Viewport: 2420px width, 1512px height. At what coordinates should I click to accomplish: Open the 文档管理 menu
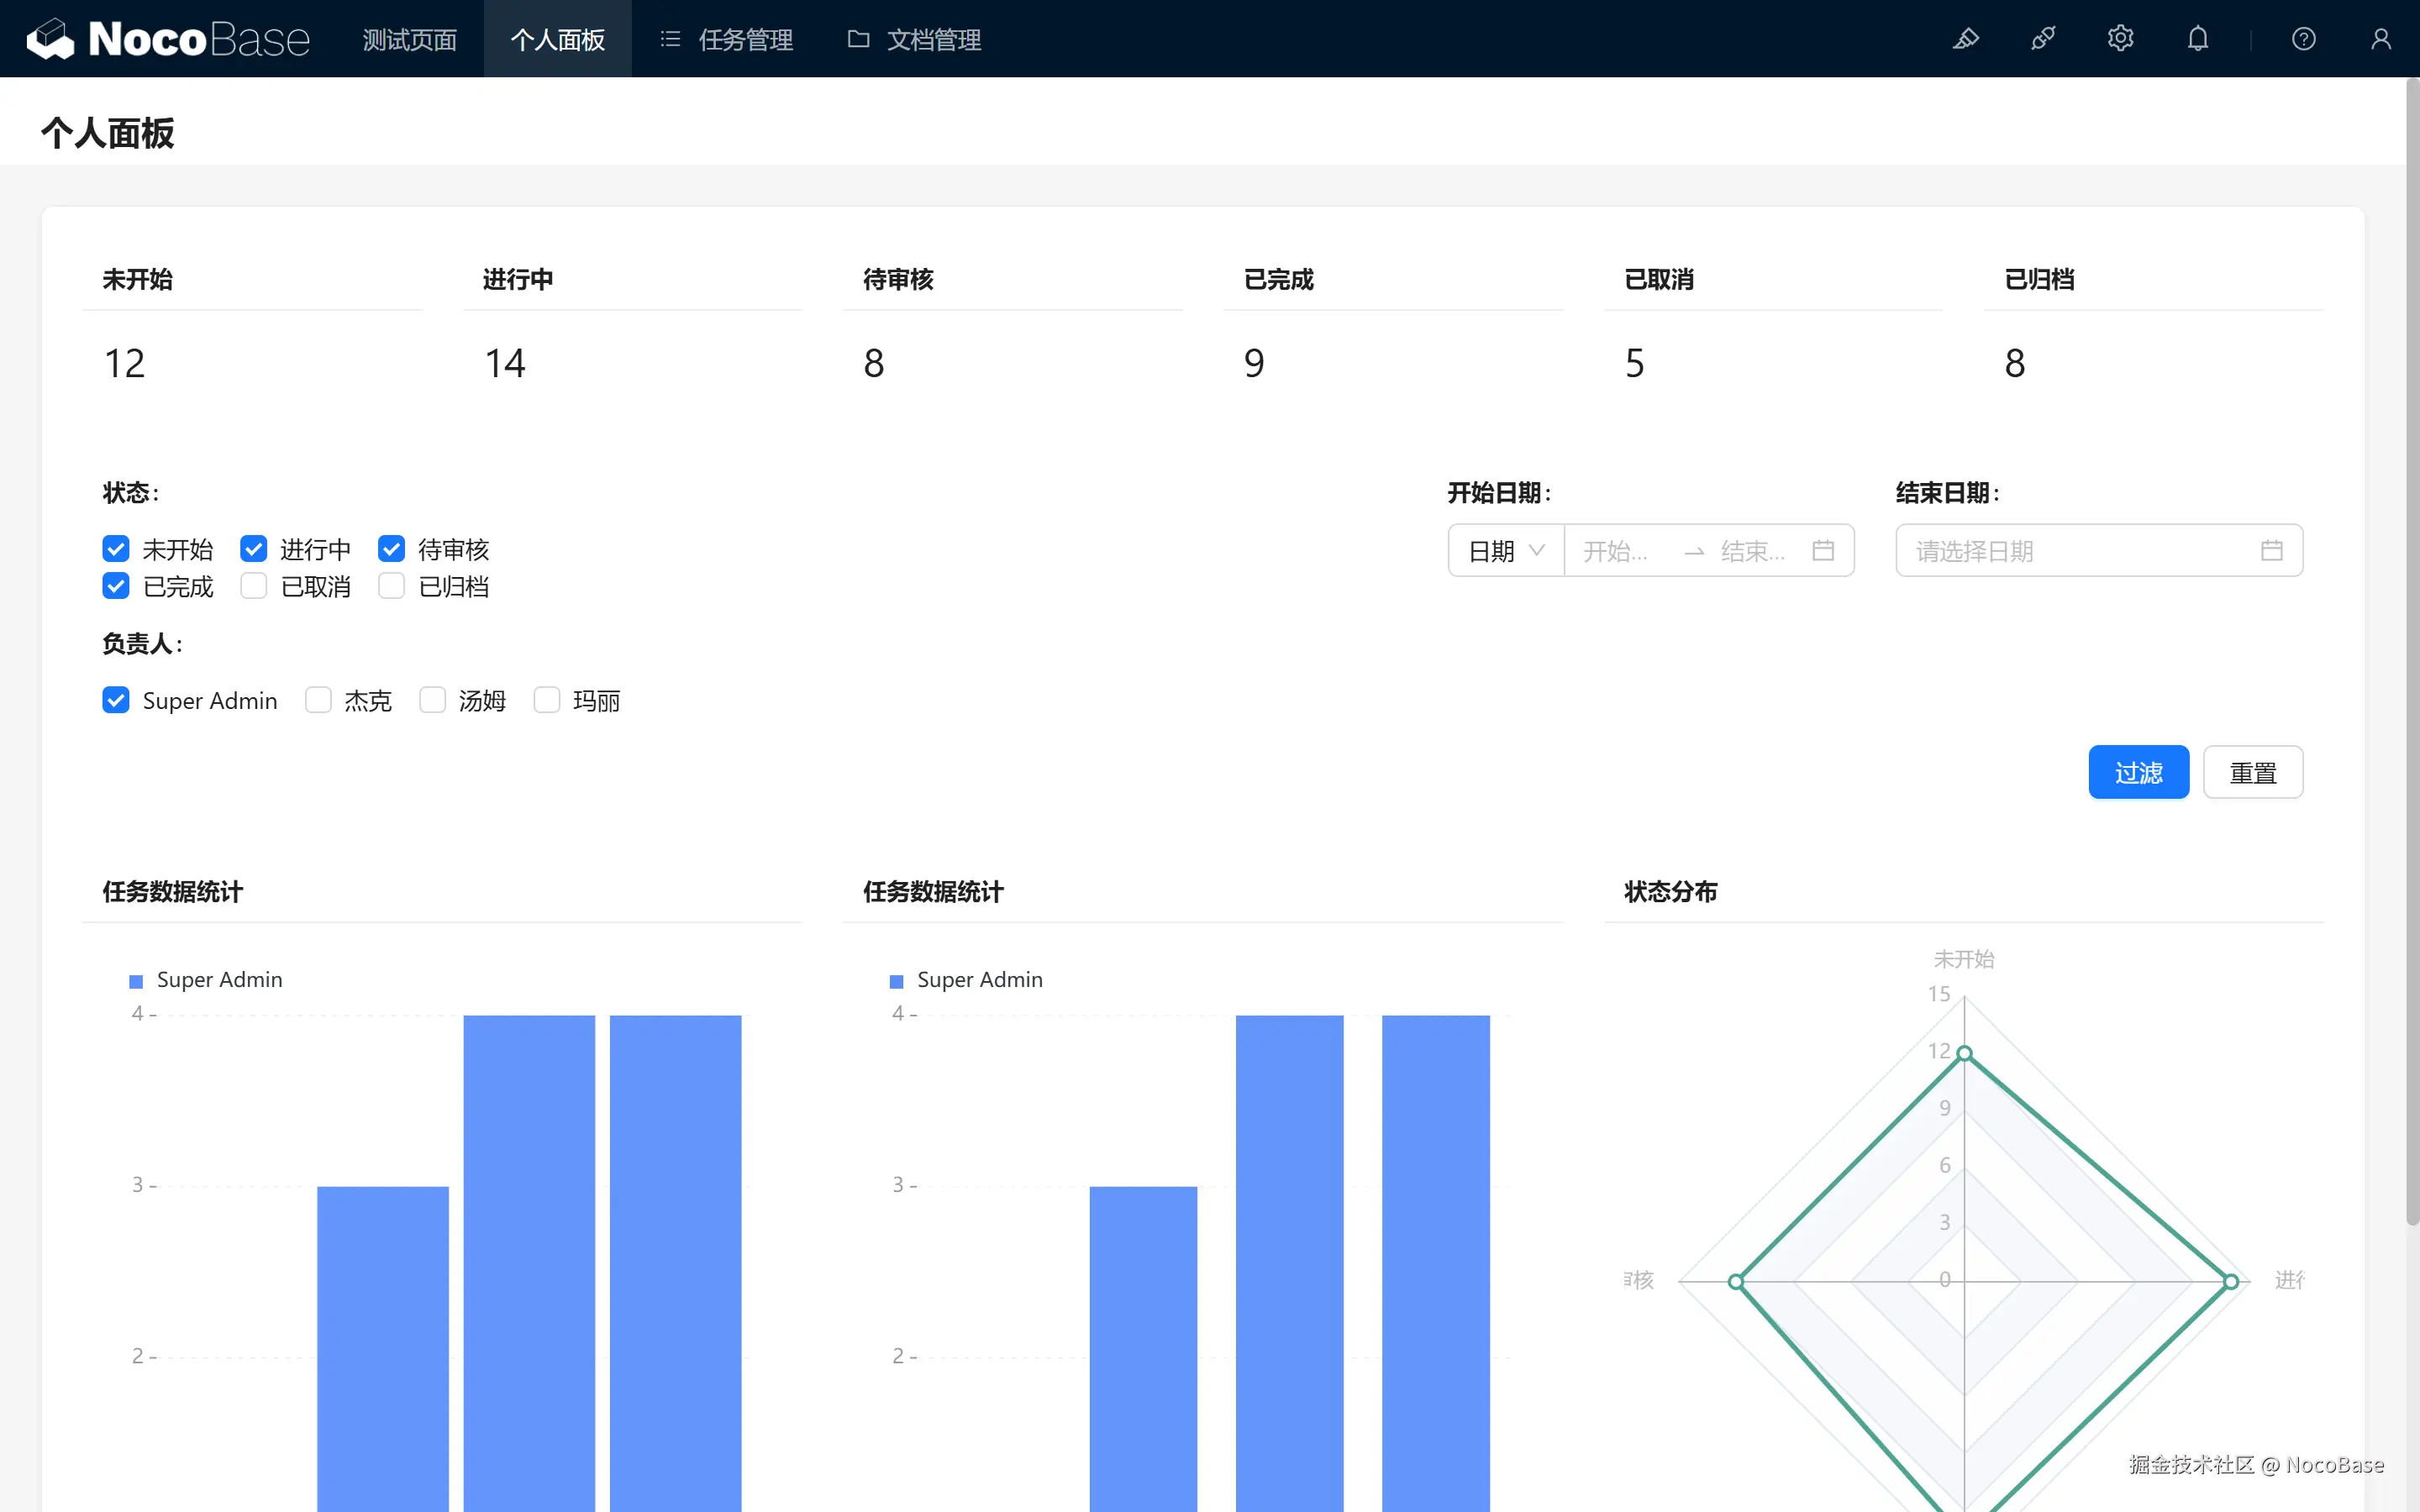[915, 39]
